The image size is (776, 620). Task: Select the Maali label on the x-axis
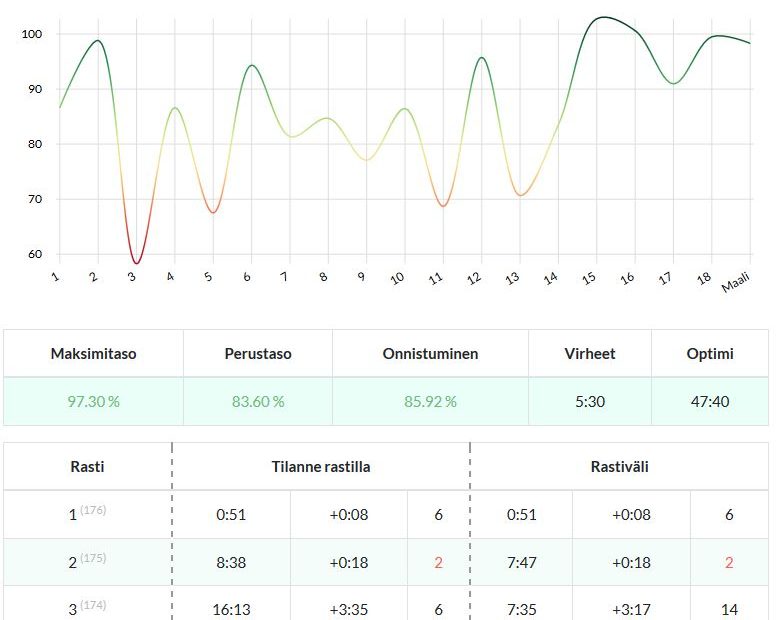click(735, 284)
